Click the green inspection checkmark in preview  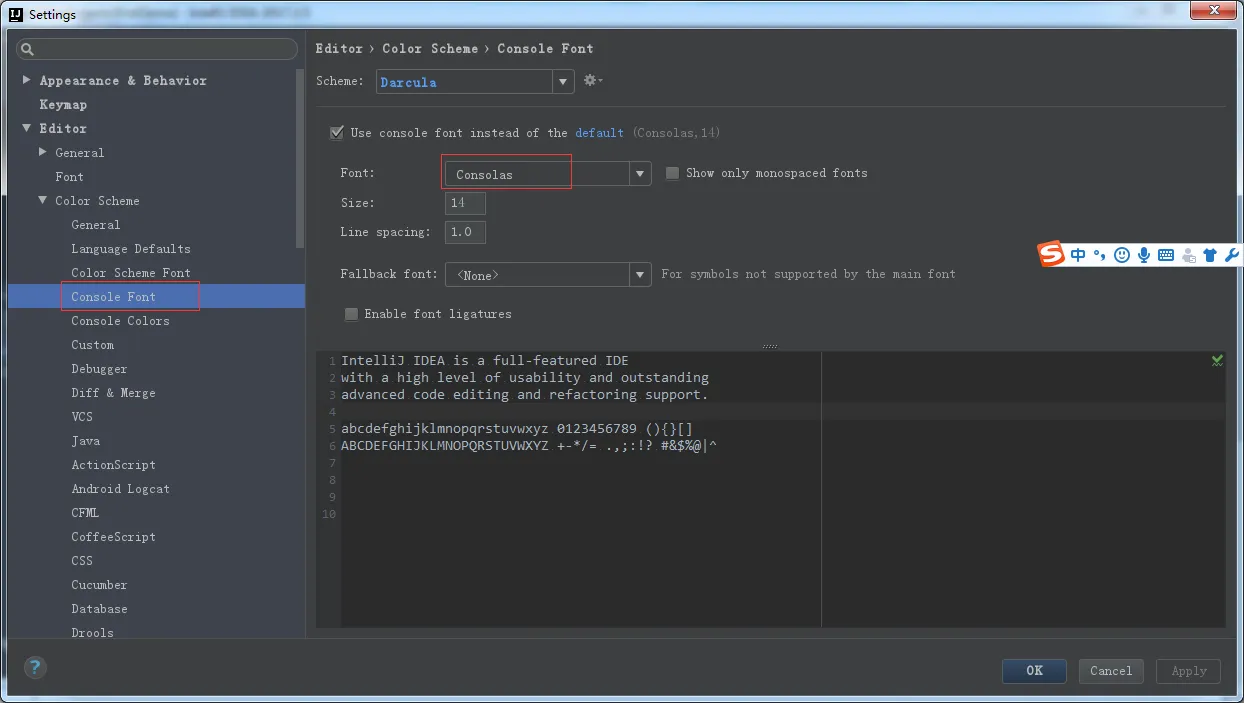tap(1217, 360)
